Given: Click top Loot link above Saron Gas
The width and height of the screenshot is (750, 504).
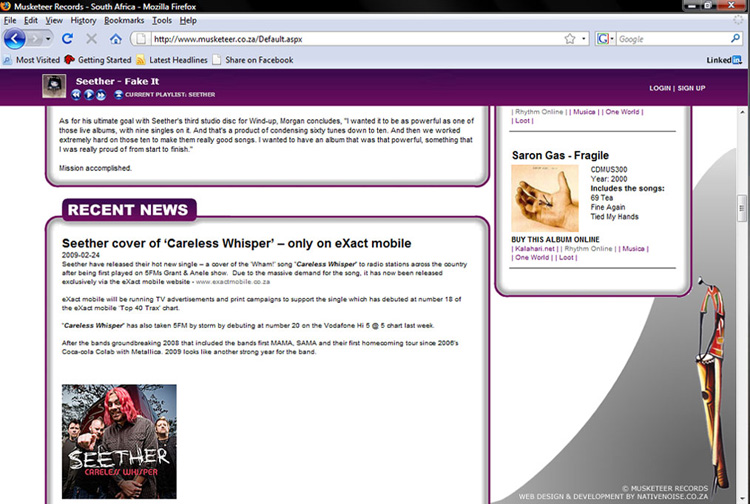Looking at the screenshot, I should tap(522, 121).
